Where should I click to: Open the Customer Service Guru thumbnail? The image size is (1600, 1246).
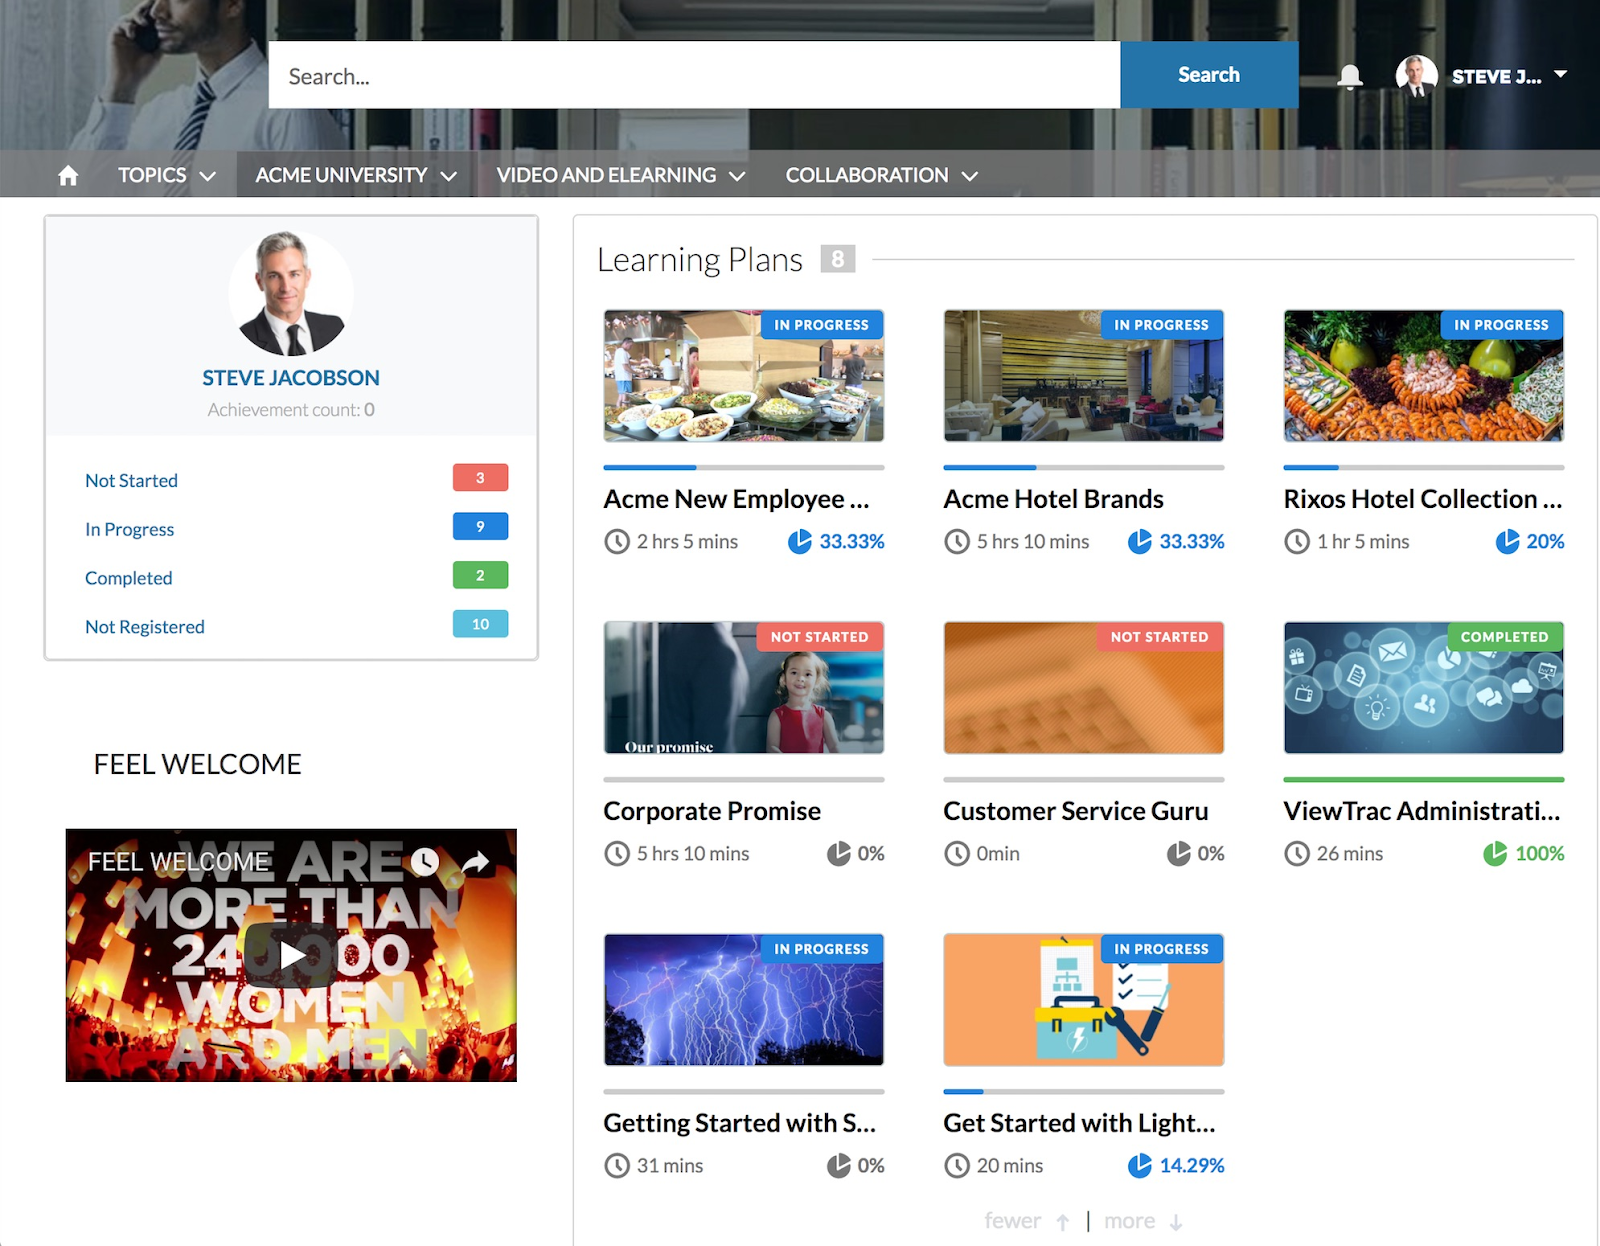(1084, 688)
